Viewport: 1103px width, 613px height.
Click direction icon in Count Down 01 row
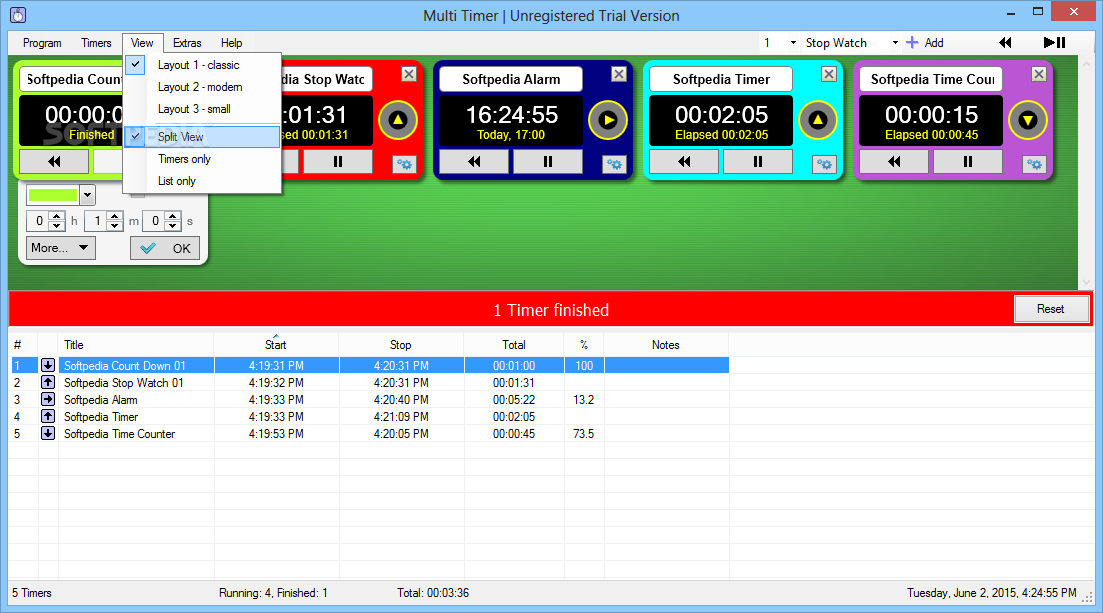pyautogui.click(x=48, y=365)
